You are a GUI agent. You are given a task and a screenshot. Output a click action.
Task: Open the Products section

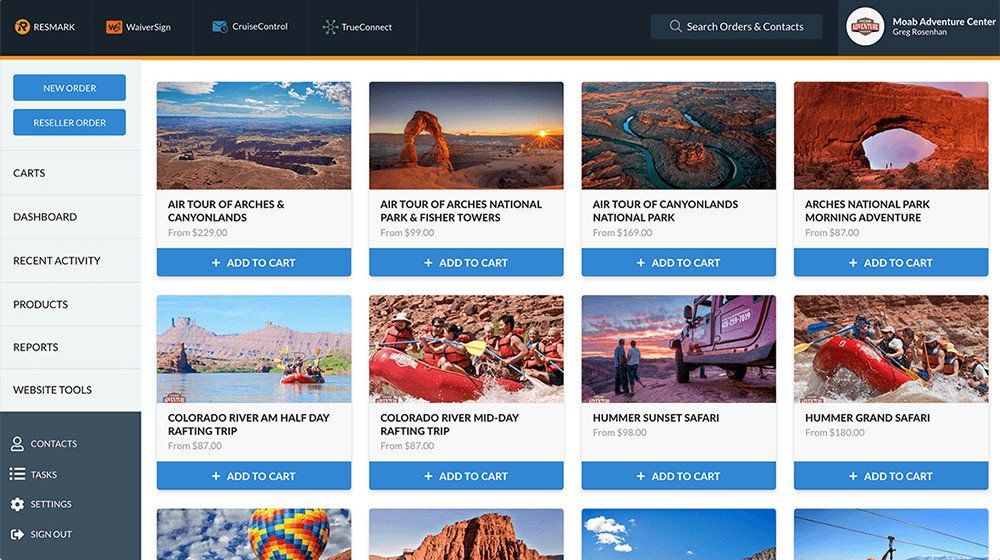[70, 304]
